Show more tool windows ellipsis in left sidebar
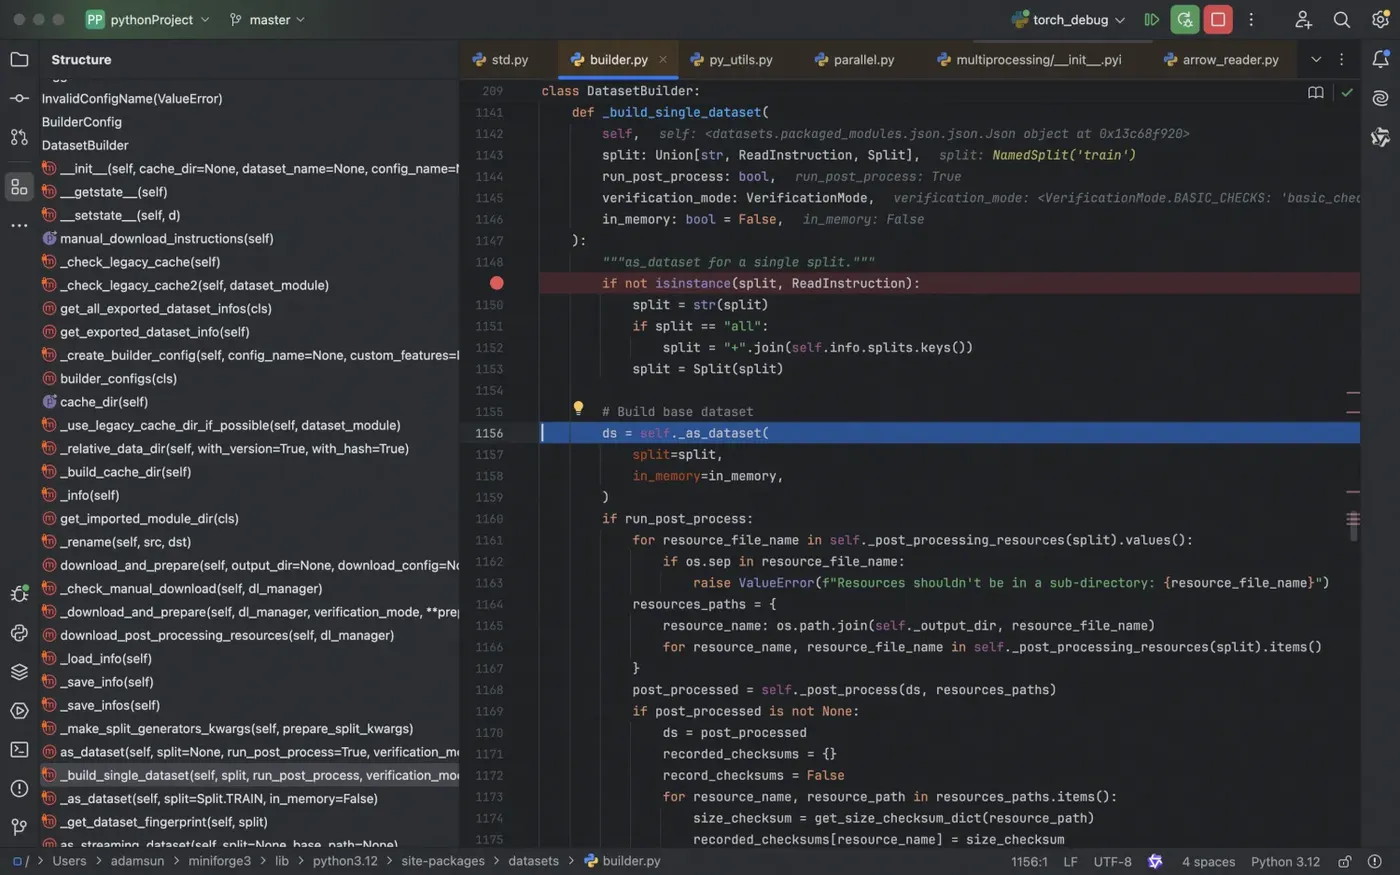Viewport: 1400px width, 875px height. 19,225
